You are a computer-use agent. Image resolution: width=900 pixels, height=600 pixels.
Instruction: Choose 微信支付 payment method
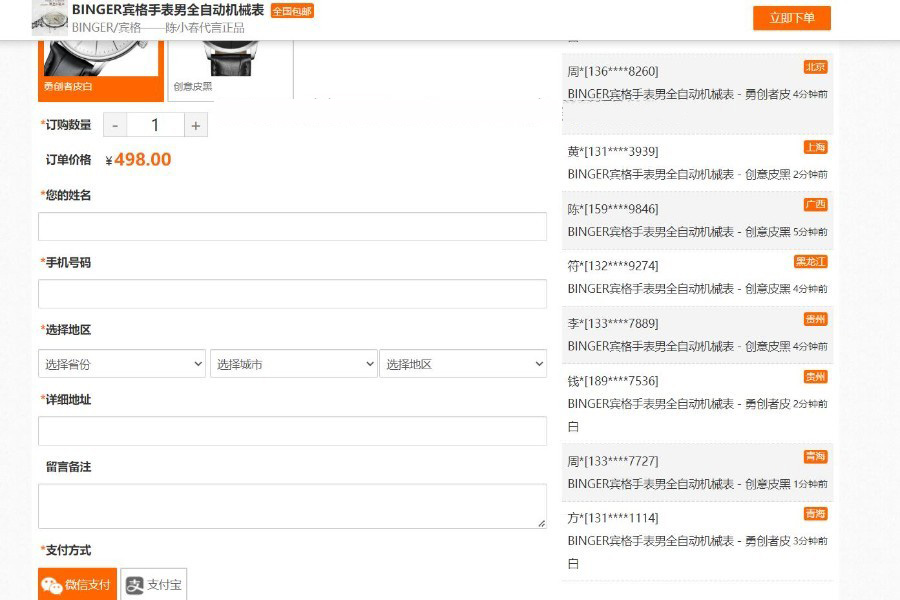pyautogui.click(x=77, y=584)
